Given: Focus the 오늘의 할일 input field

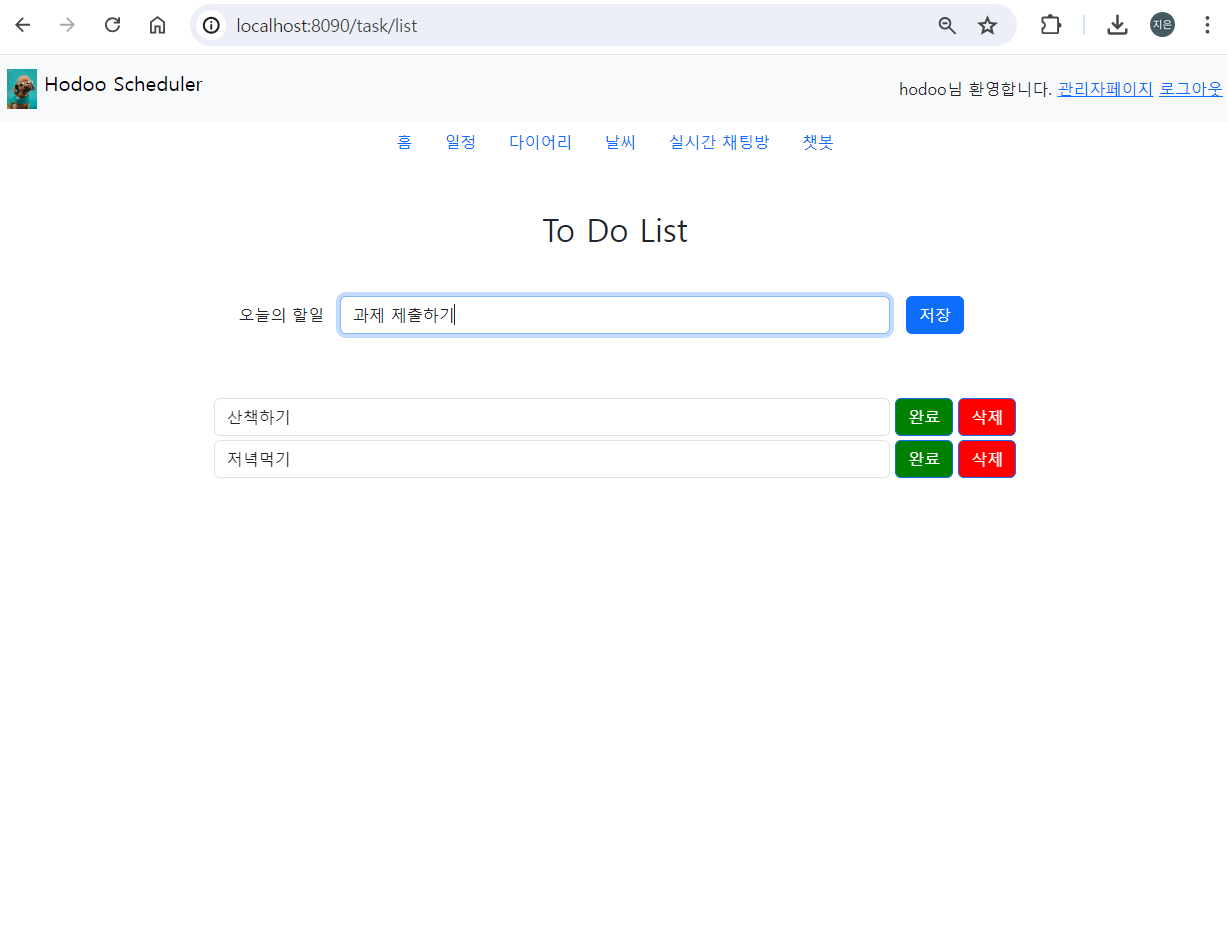Looking at the screenshot, I should point(615,315).
